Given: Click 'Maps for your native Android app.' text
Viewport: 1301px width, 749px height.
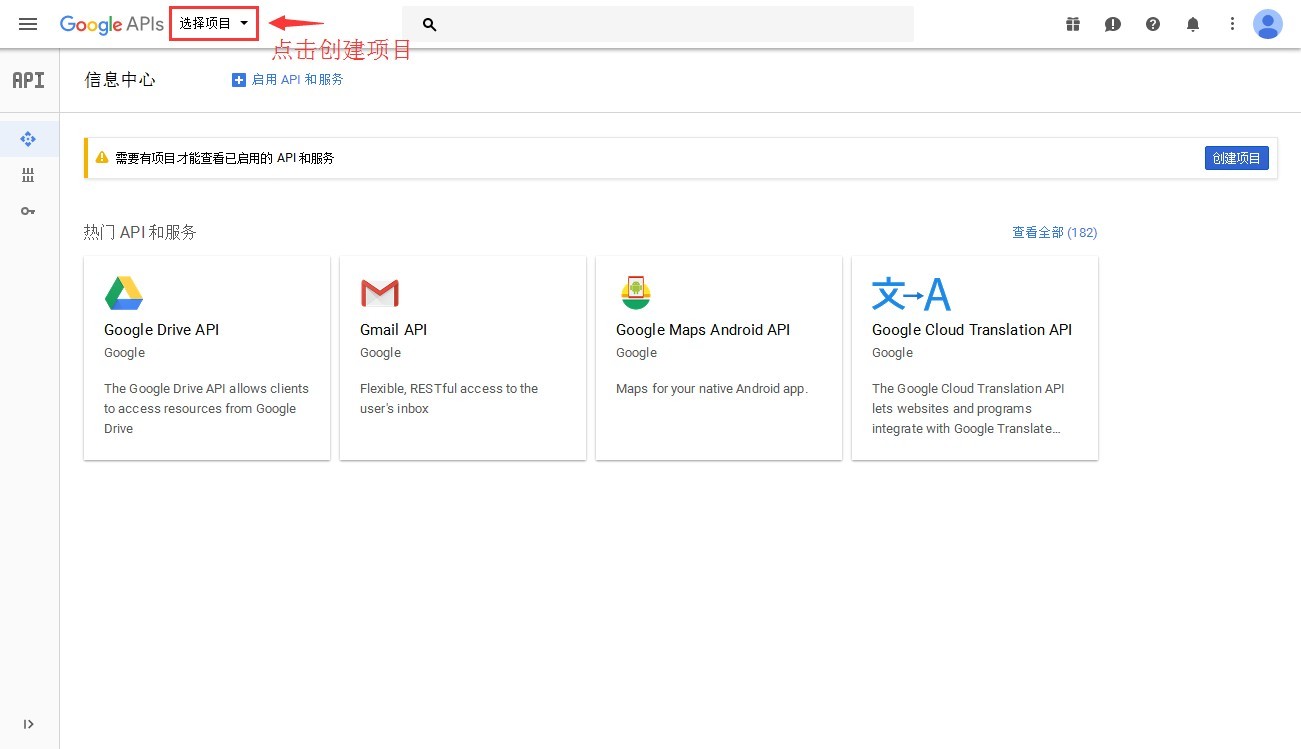Looking at the screenshot, I should [712, 389].
